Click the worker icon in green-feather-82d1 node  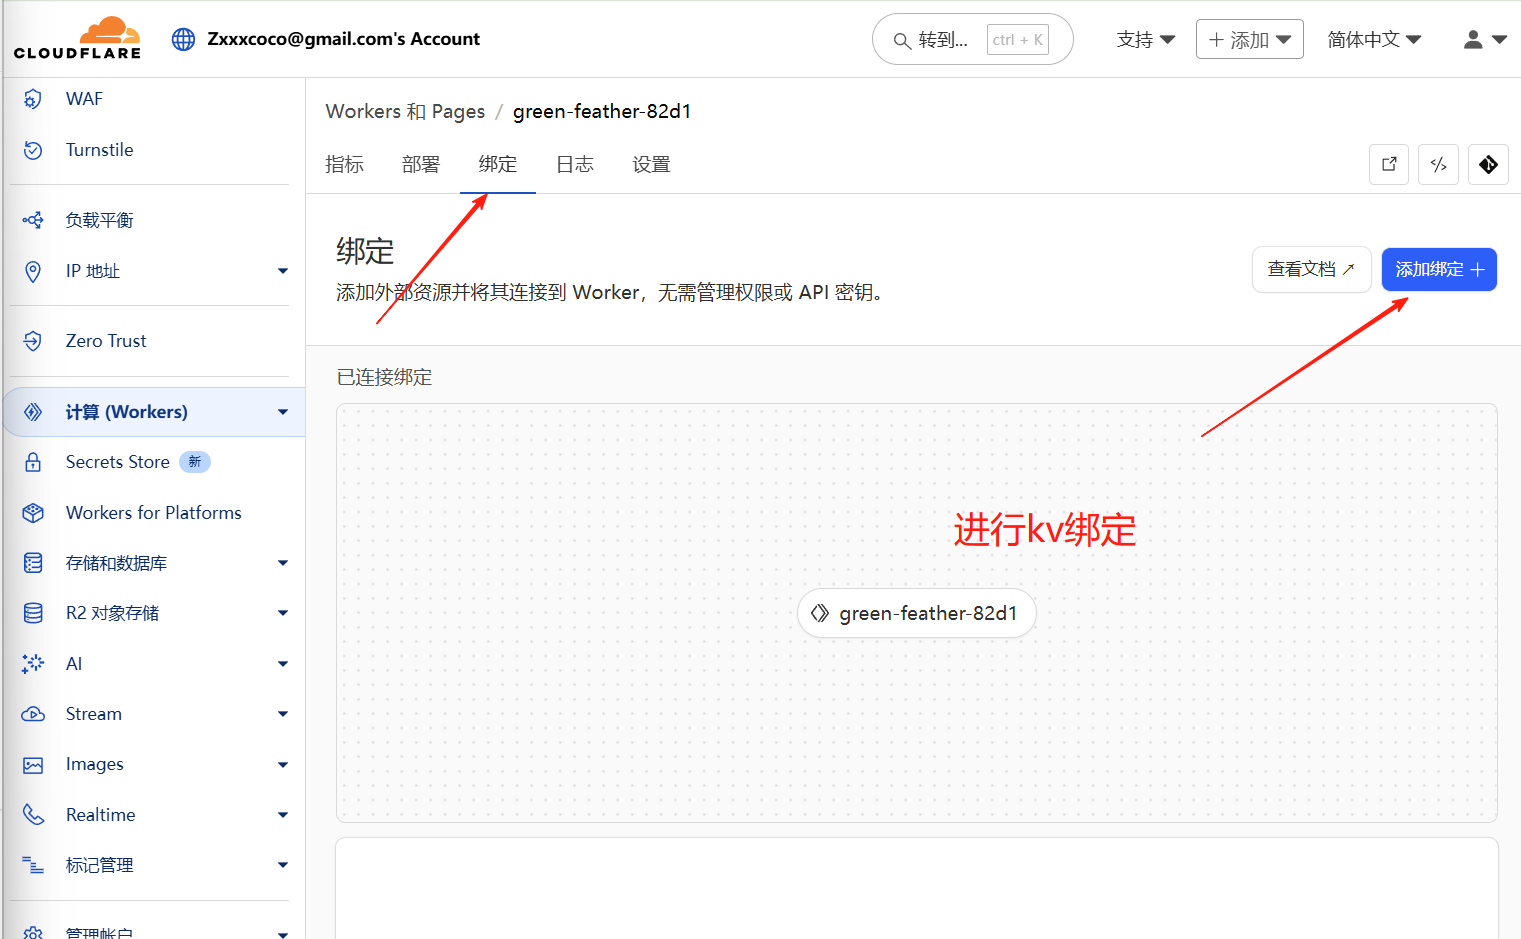tap(820, 613)
